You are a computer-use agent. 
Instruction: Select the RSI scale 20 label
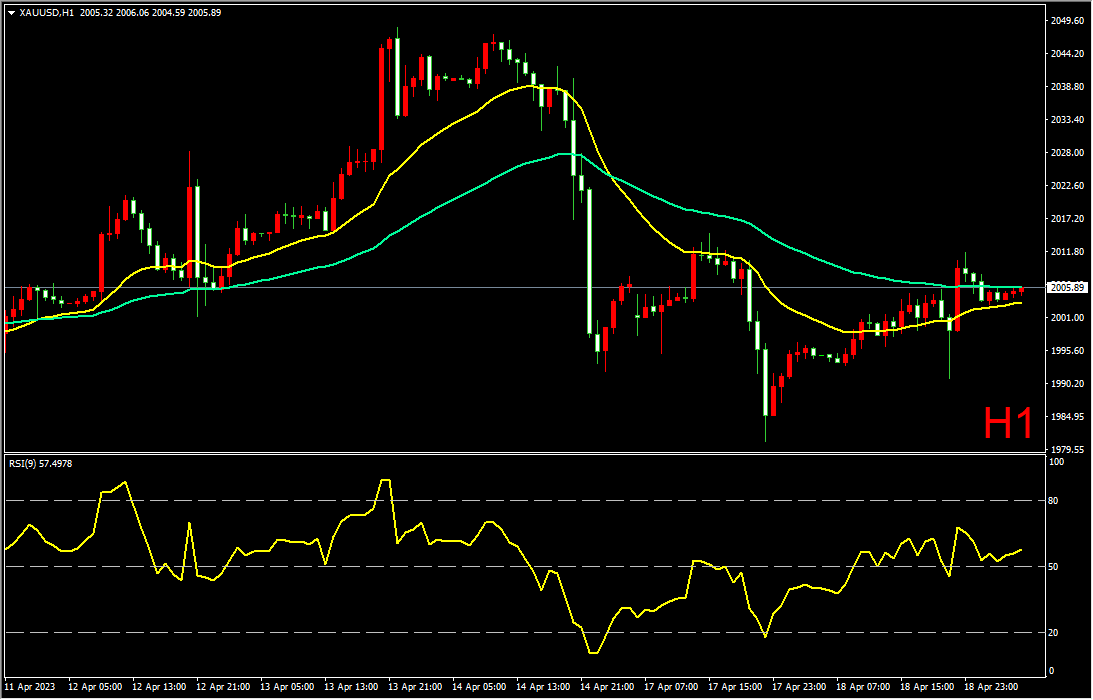(x=1054, y=633)
